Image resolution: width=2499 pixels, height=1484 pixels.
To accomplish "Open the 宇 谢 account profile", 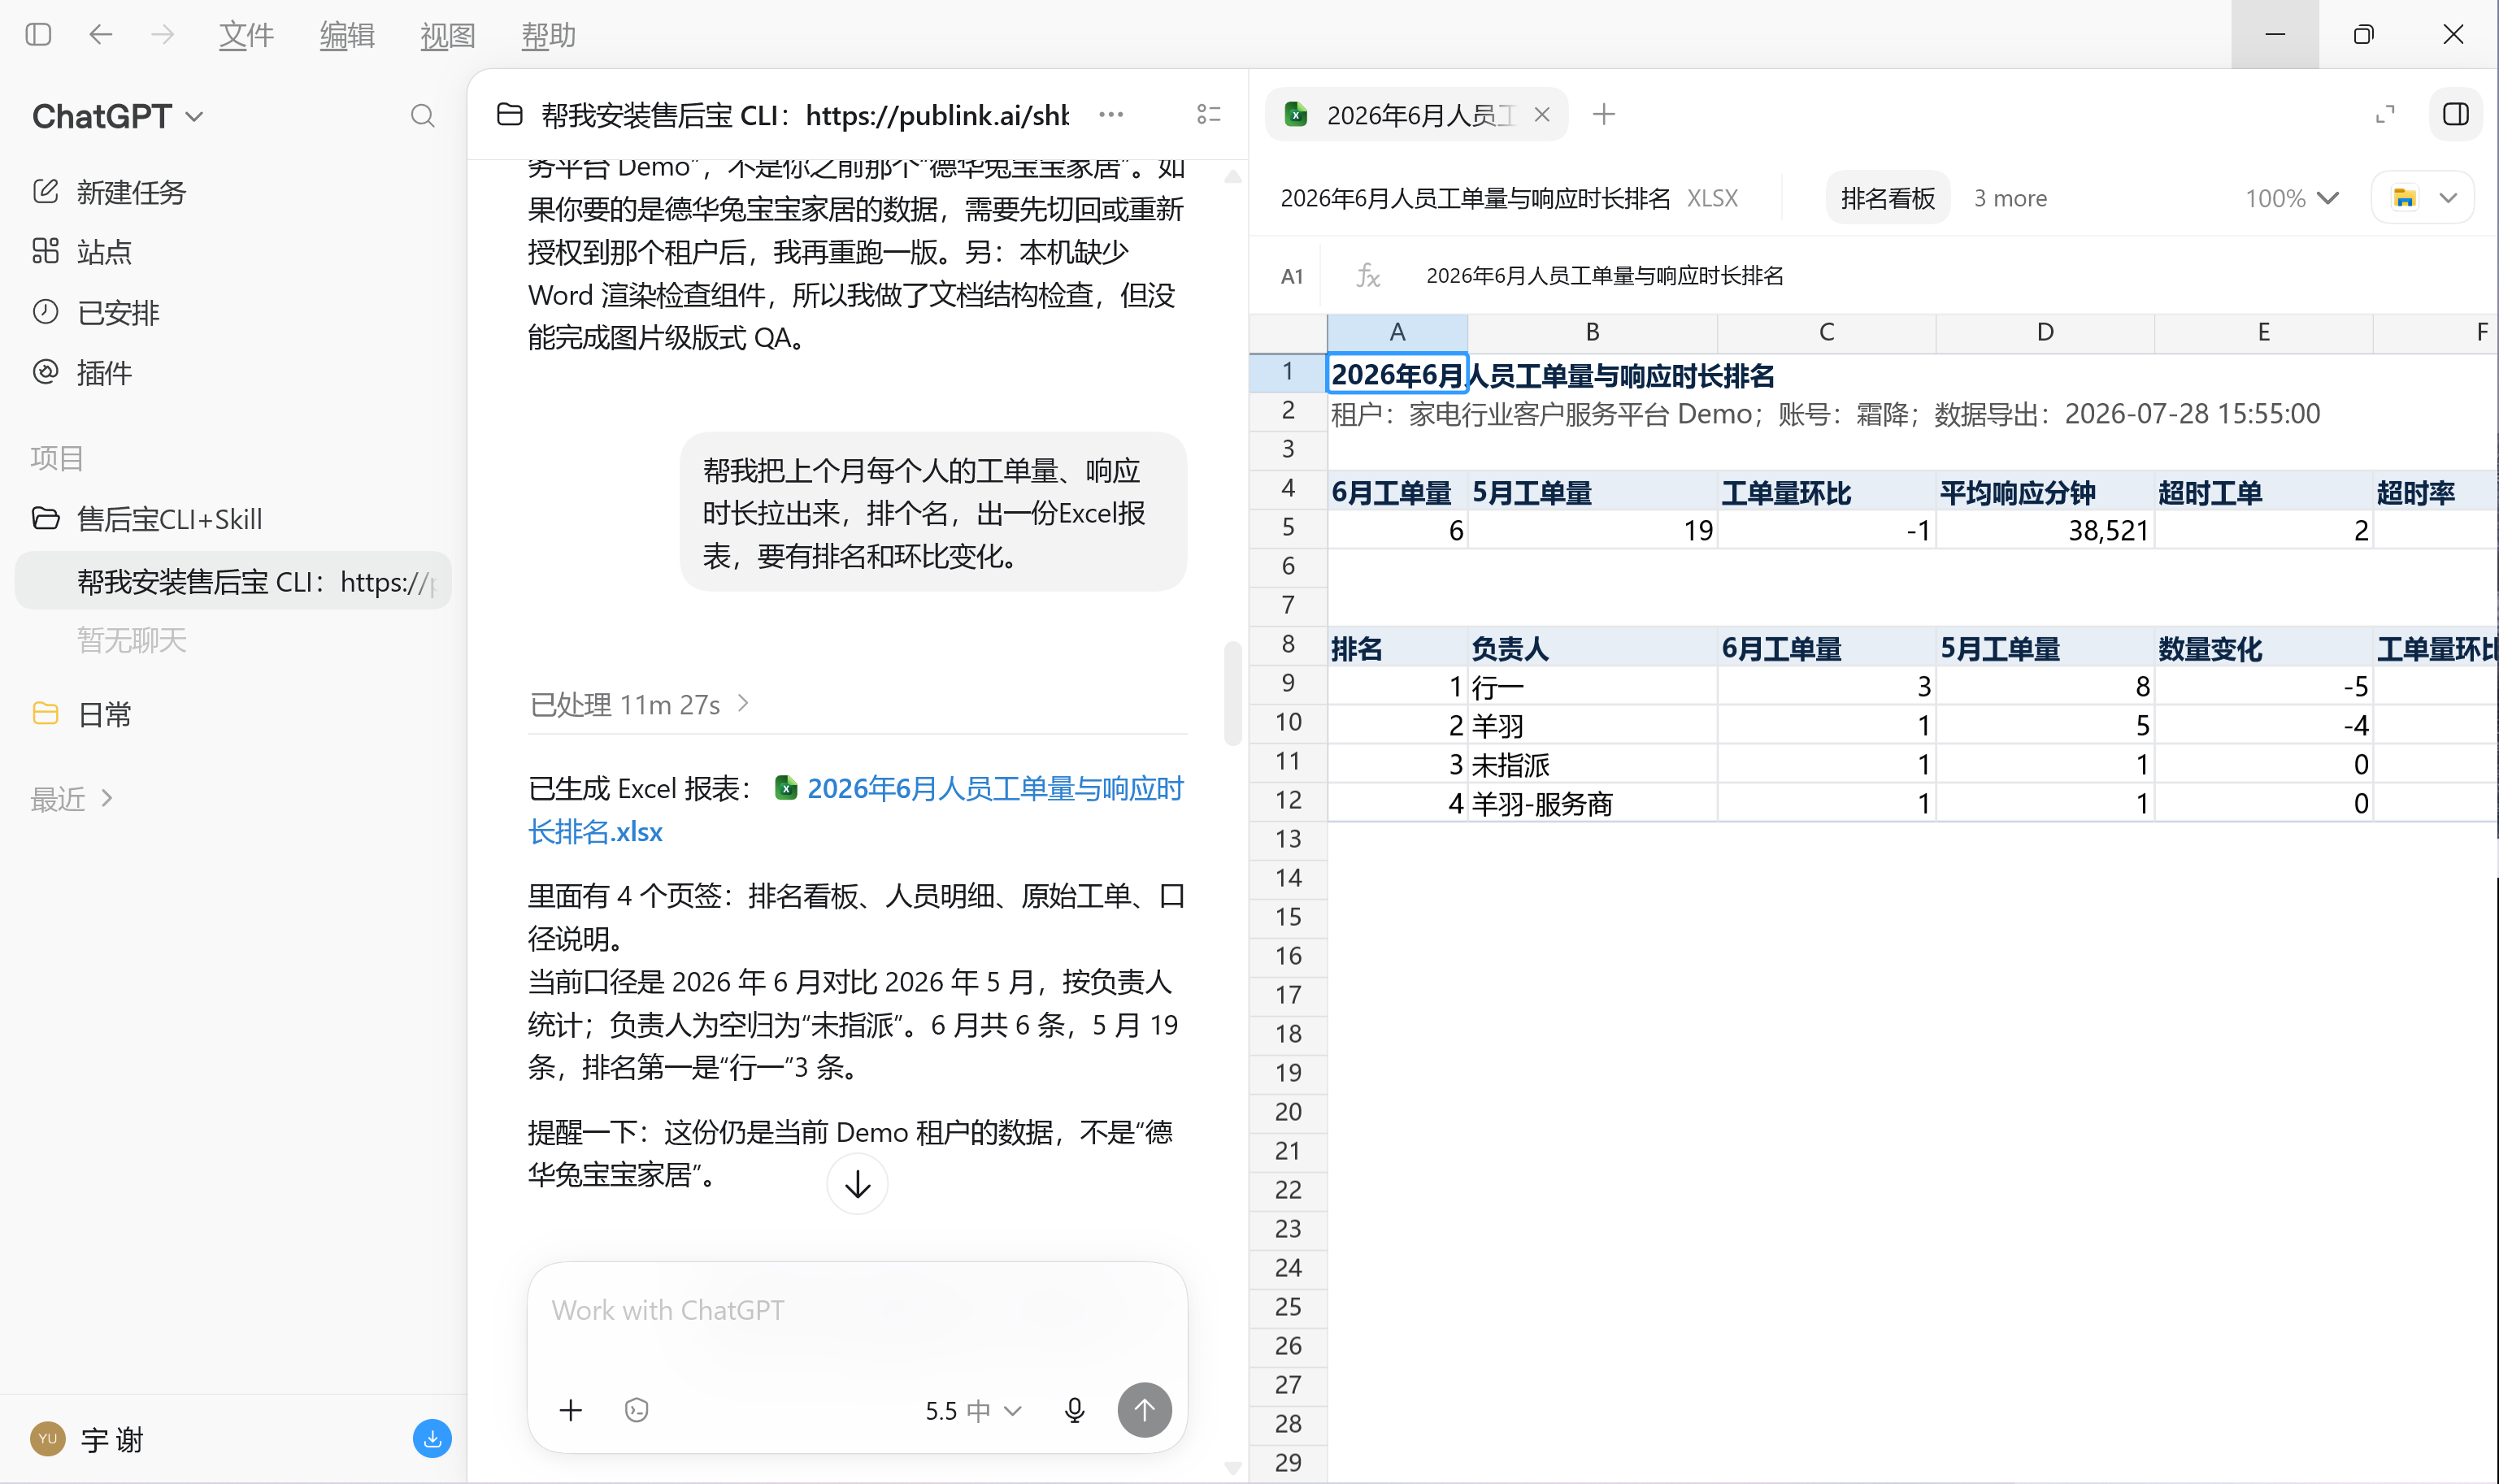I will point(88,1440).
